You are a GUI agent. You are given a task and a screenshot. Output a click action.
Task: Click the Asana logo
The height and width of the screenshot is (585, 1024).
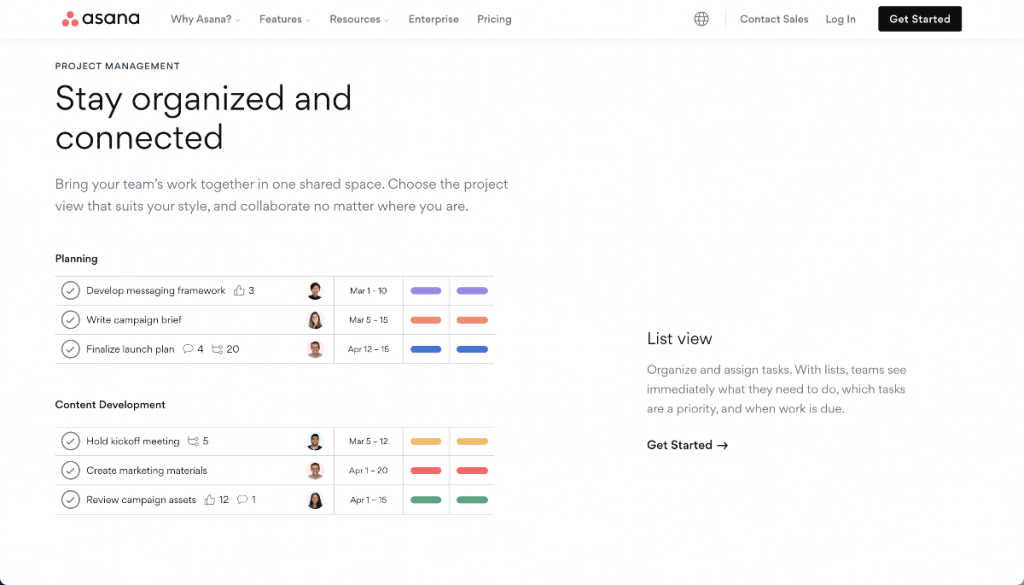coord(100,18)
